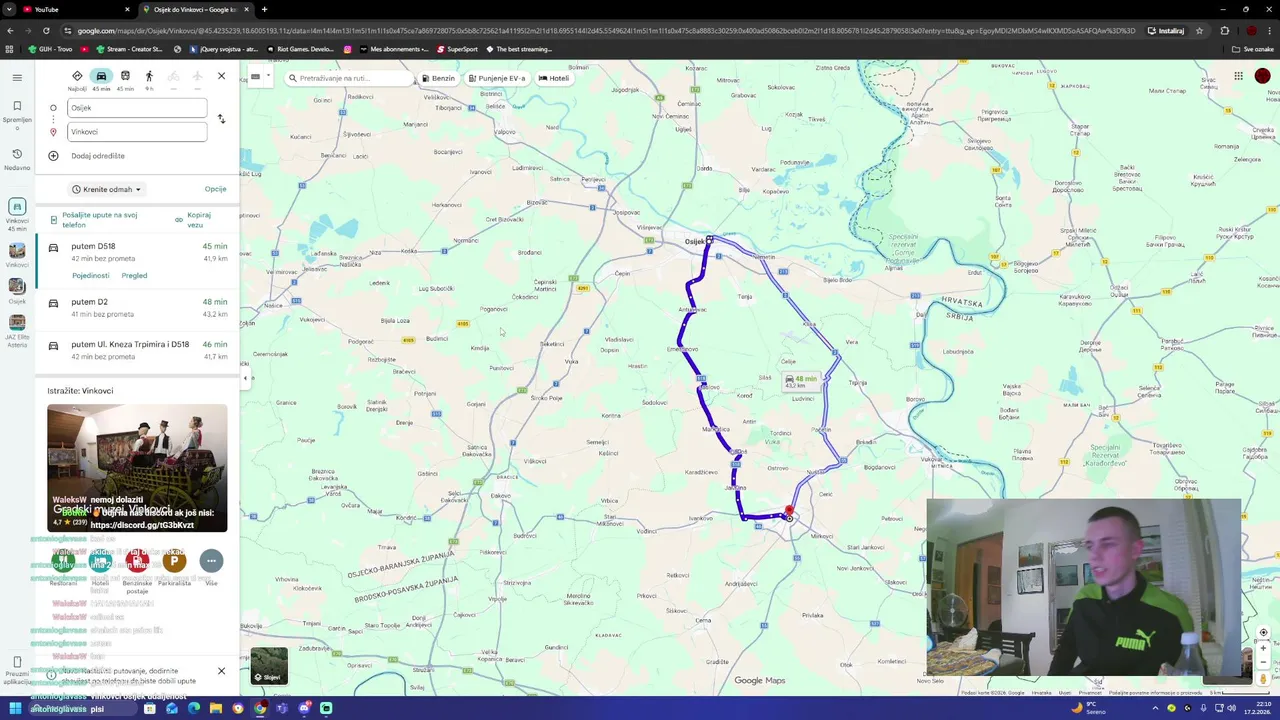The width and height of the screenshot is (1280, 720).
Task: Open the Windows Start menu
Action: point(15,709)
